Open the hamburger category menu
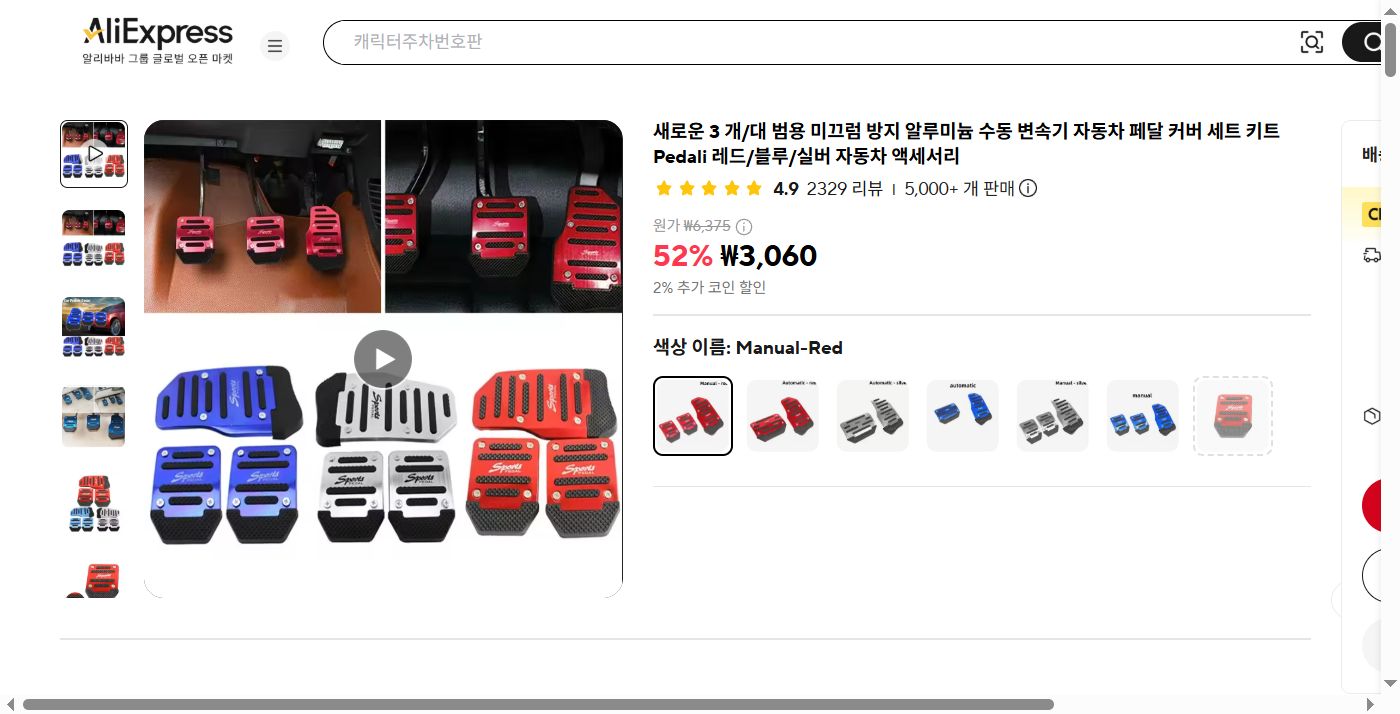Image resolution: width=1400 pixels, height=714 pixels. point(275,46)
